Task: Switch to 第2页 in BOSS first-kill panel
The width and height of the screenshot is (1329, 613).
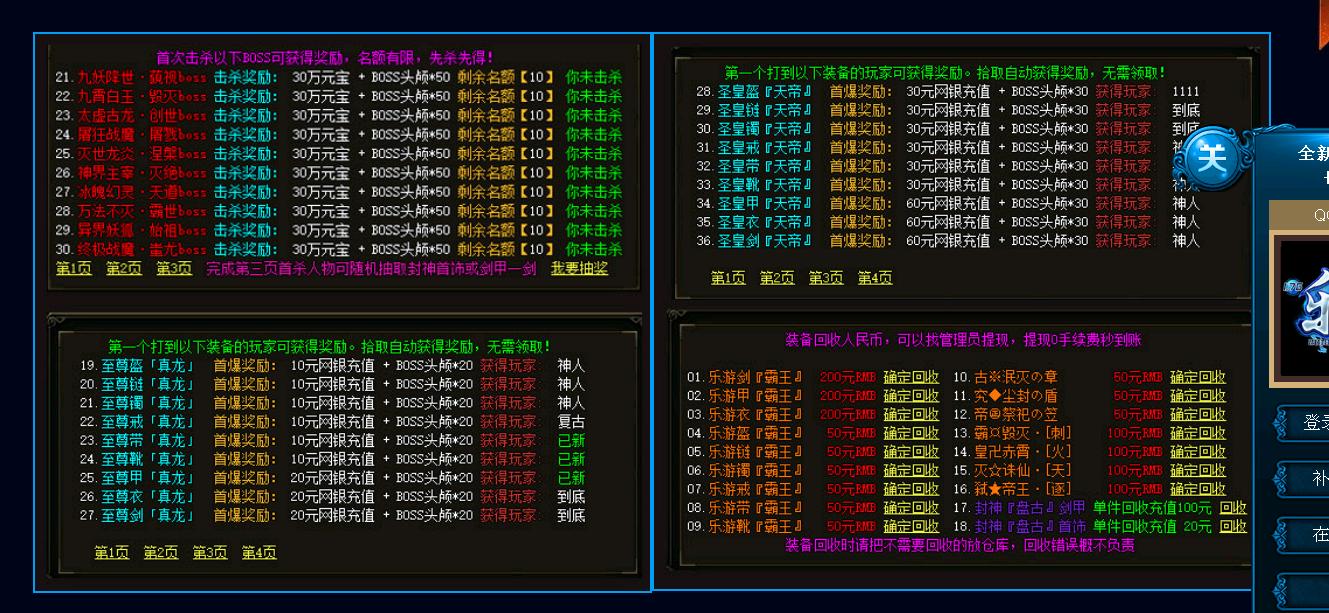Action: point(124,268)
